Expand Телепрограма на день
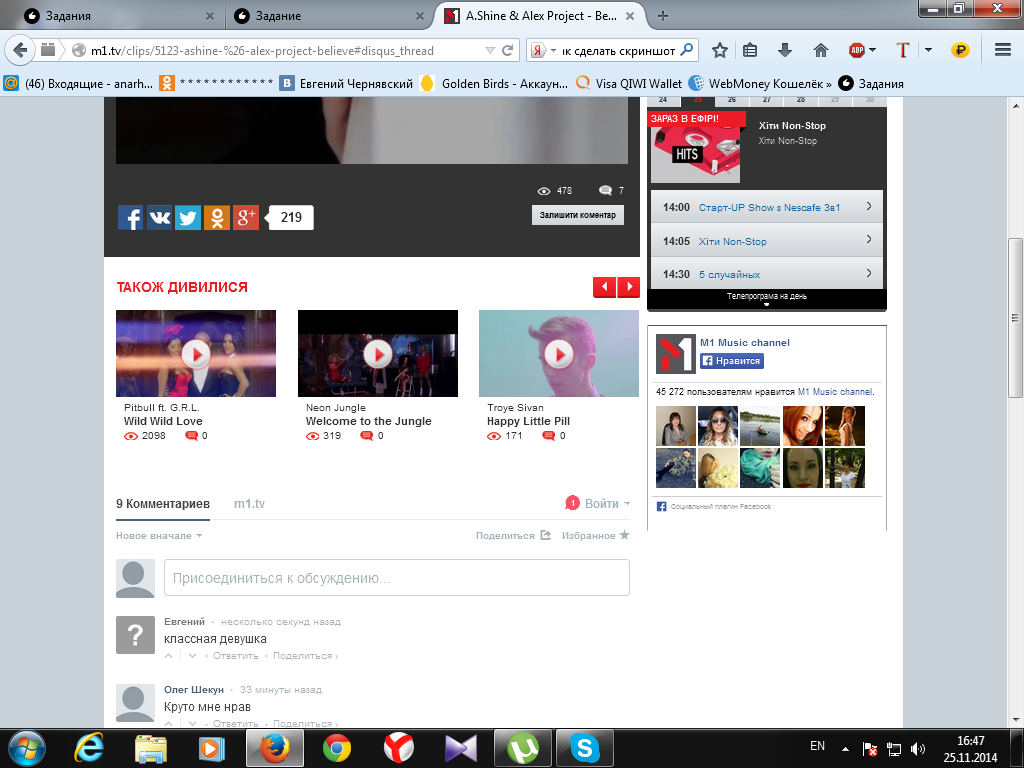This screenshot has width=1024, height=768. [x=767, y=297]
